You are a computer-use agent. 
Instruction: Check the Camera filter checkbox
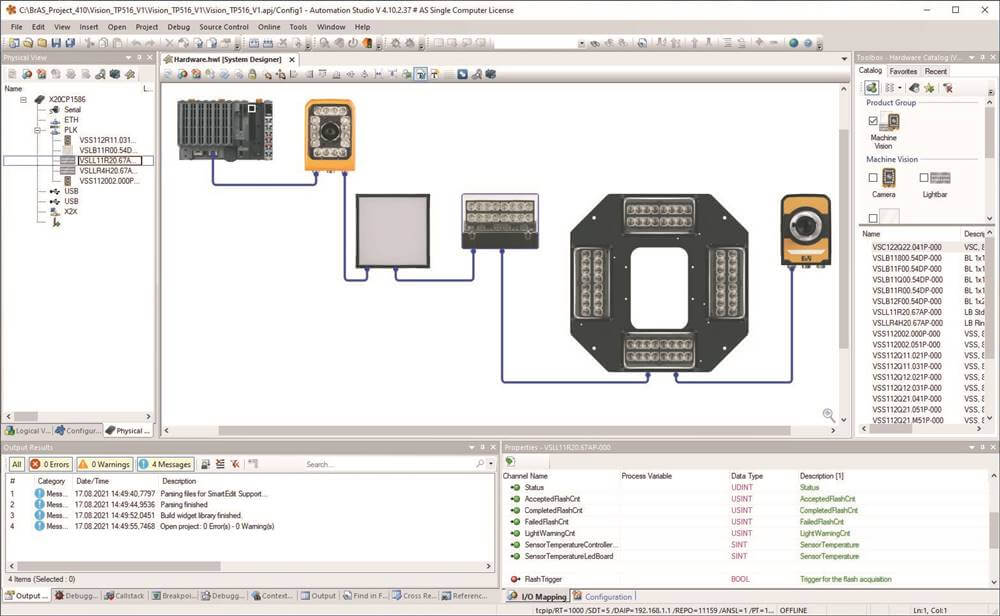coord(873,177)
